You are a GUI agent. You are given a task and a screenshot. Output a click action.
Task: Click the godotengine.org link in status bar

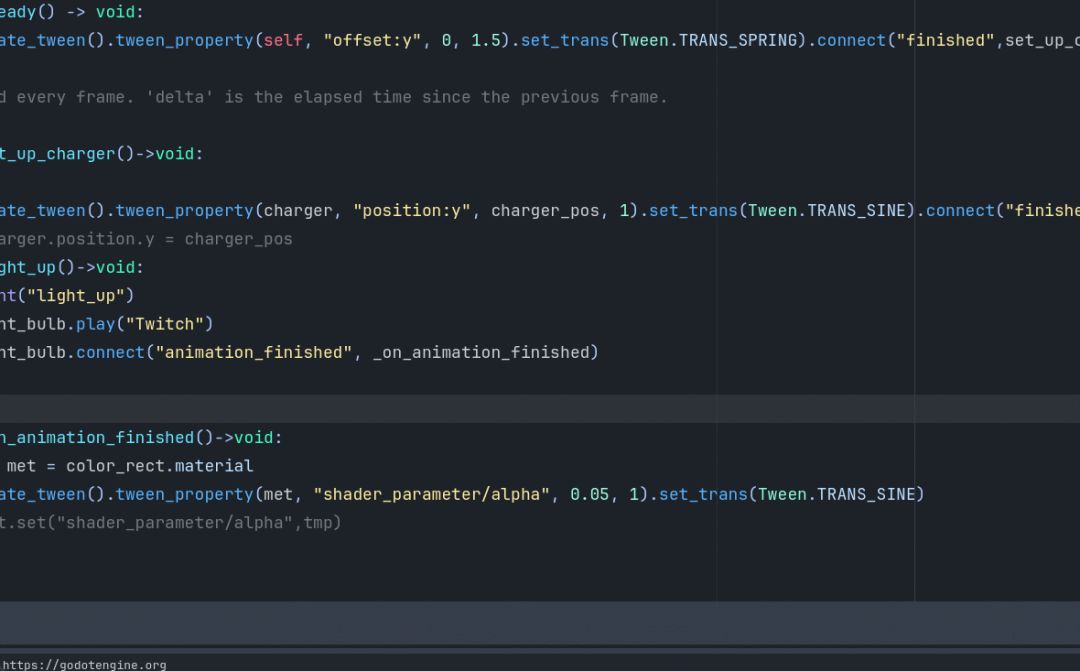(x=83, y=665)
